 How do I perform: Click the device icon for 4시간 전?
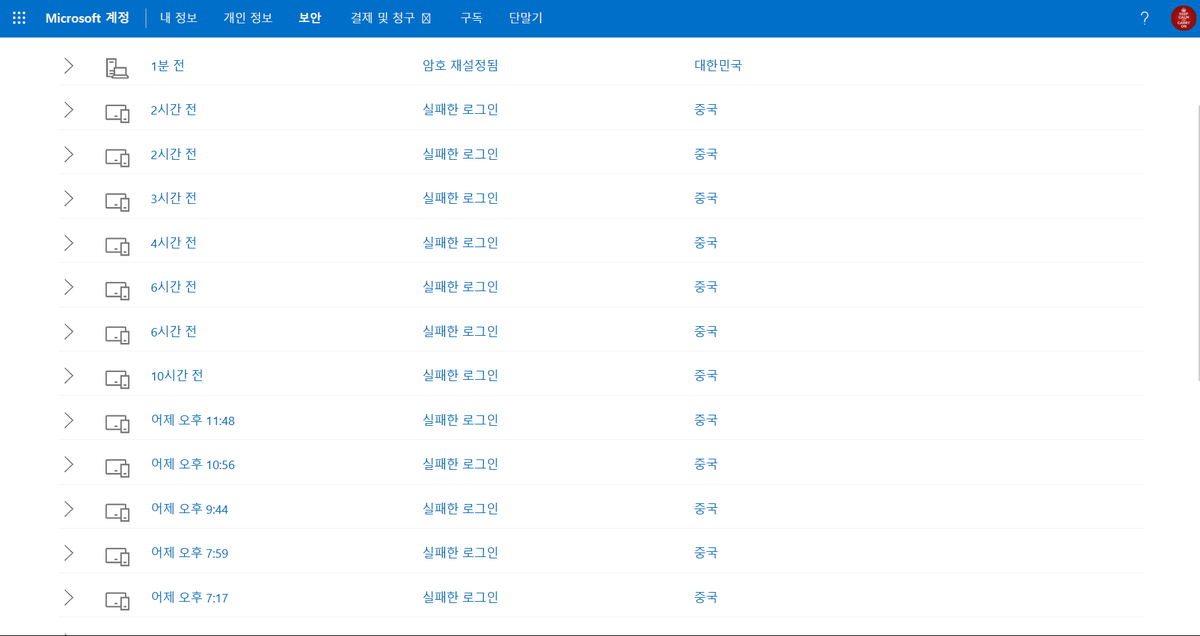pos(118,246)
